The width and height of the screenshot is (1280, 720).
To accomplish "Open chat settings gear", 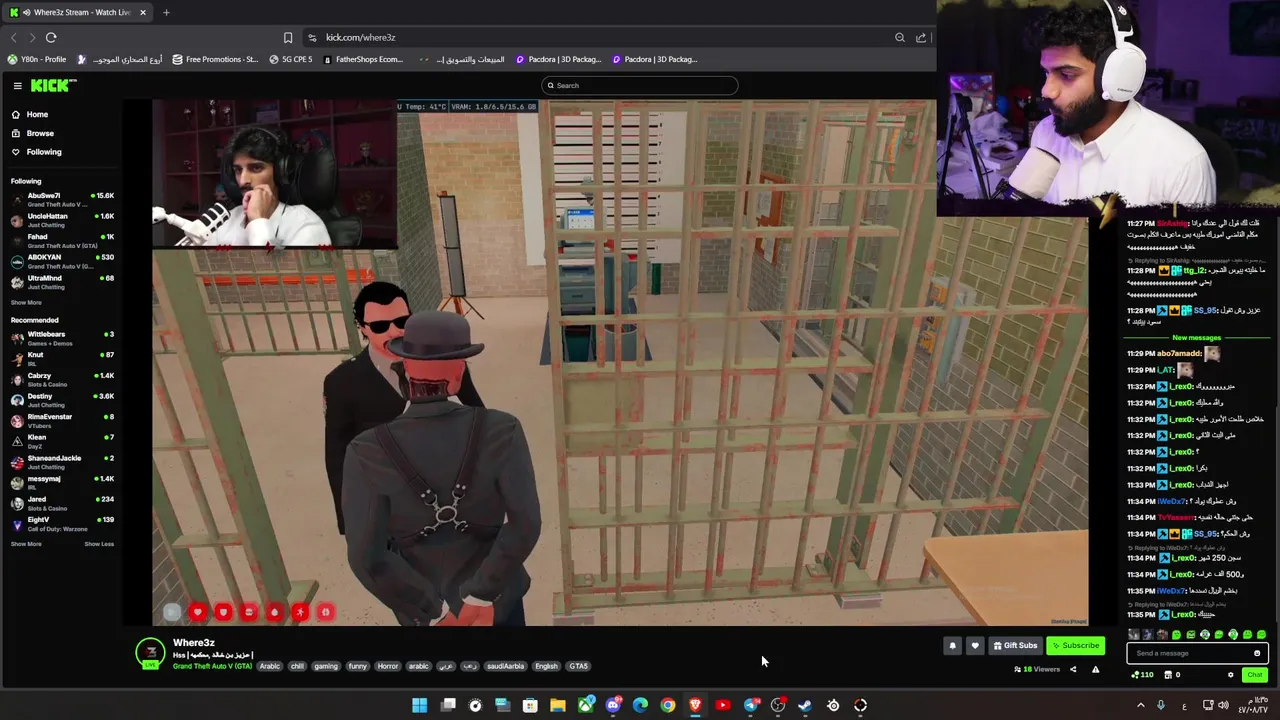I will pyautogui.click(x=1231, y=675).
